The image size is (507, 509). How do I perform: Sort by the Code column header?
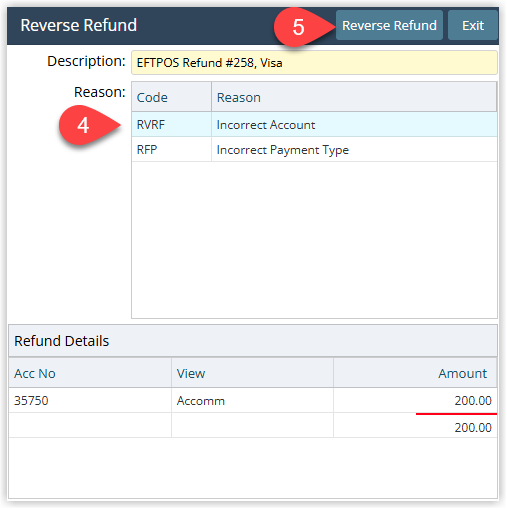171,97
